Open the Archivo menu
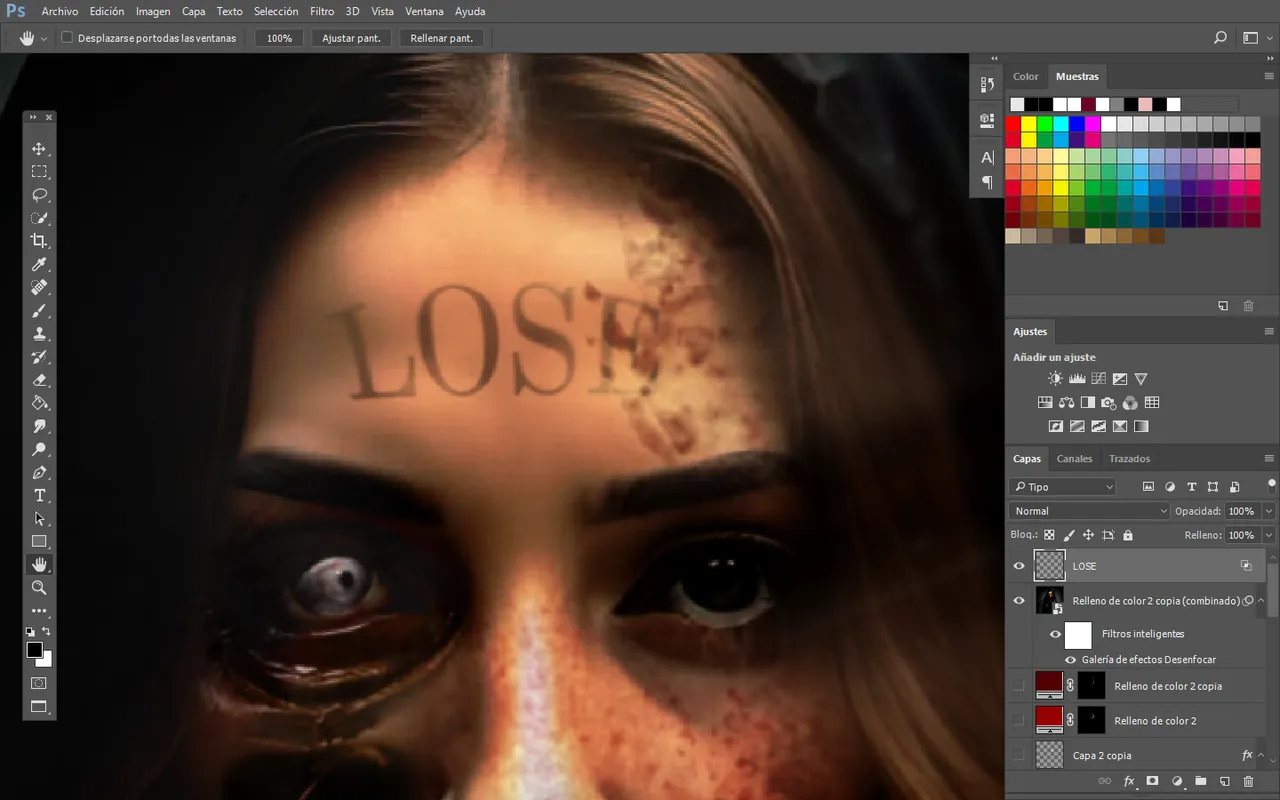This screenshot has height=800, width=1280. (x=60, y=12)
